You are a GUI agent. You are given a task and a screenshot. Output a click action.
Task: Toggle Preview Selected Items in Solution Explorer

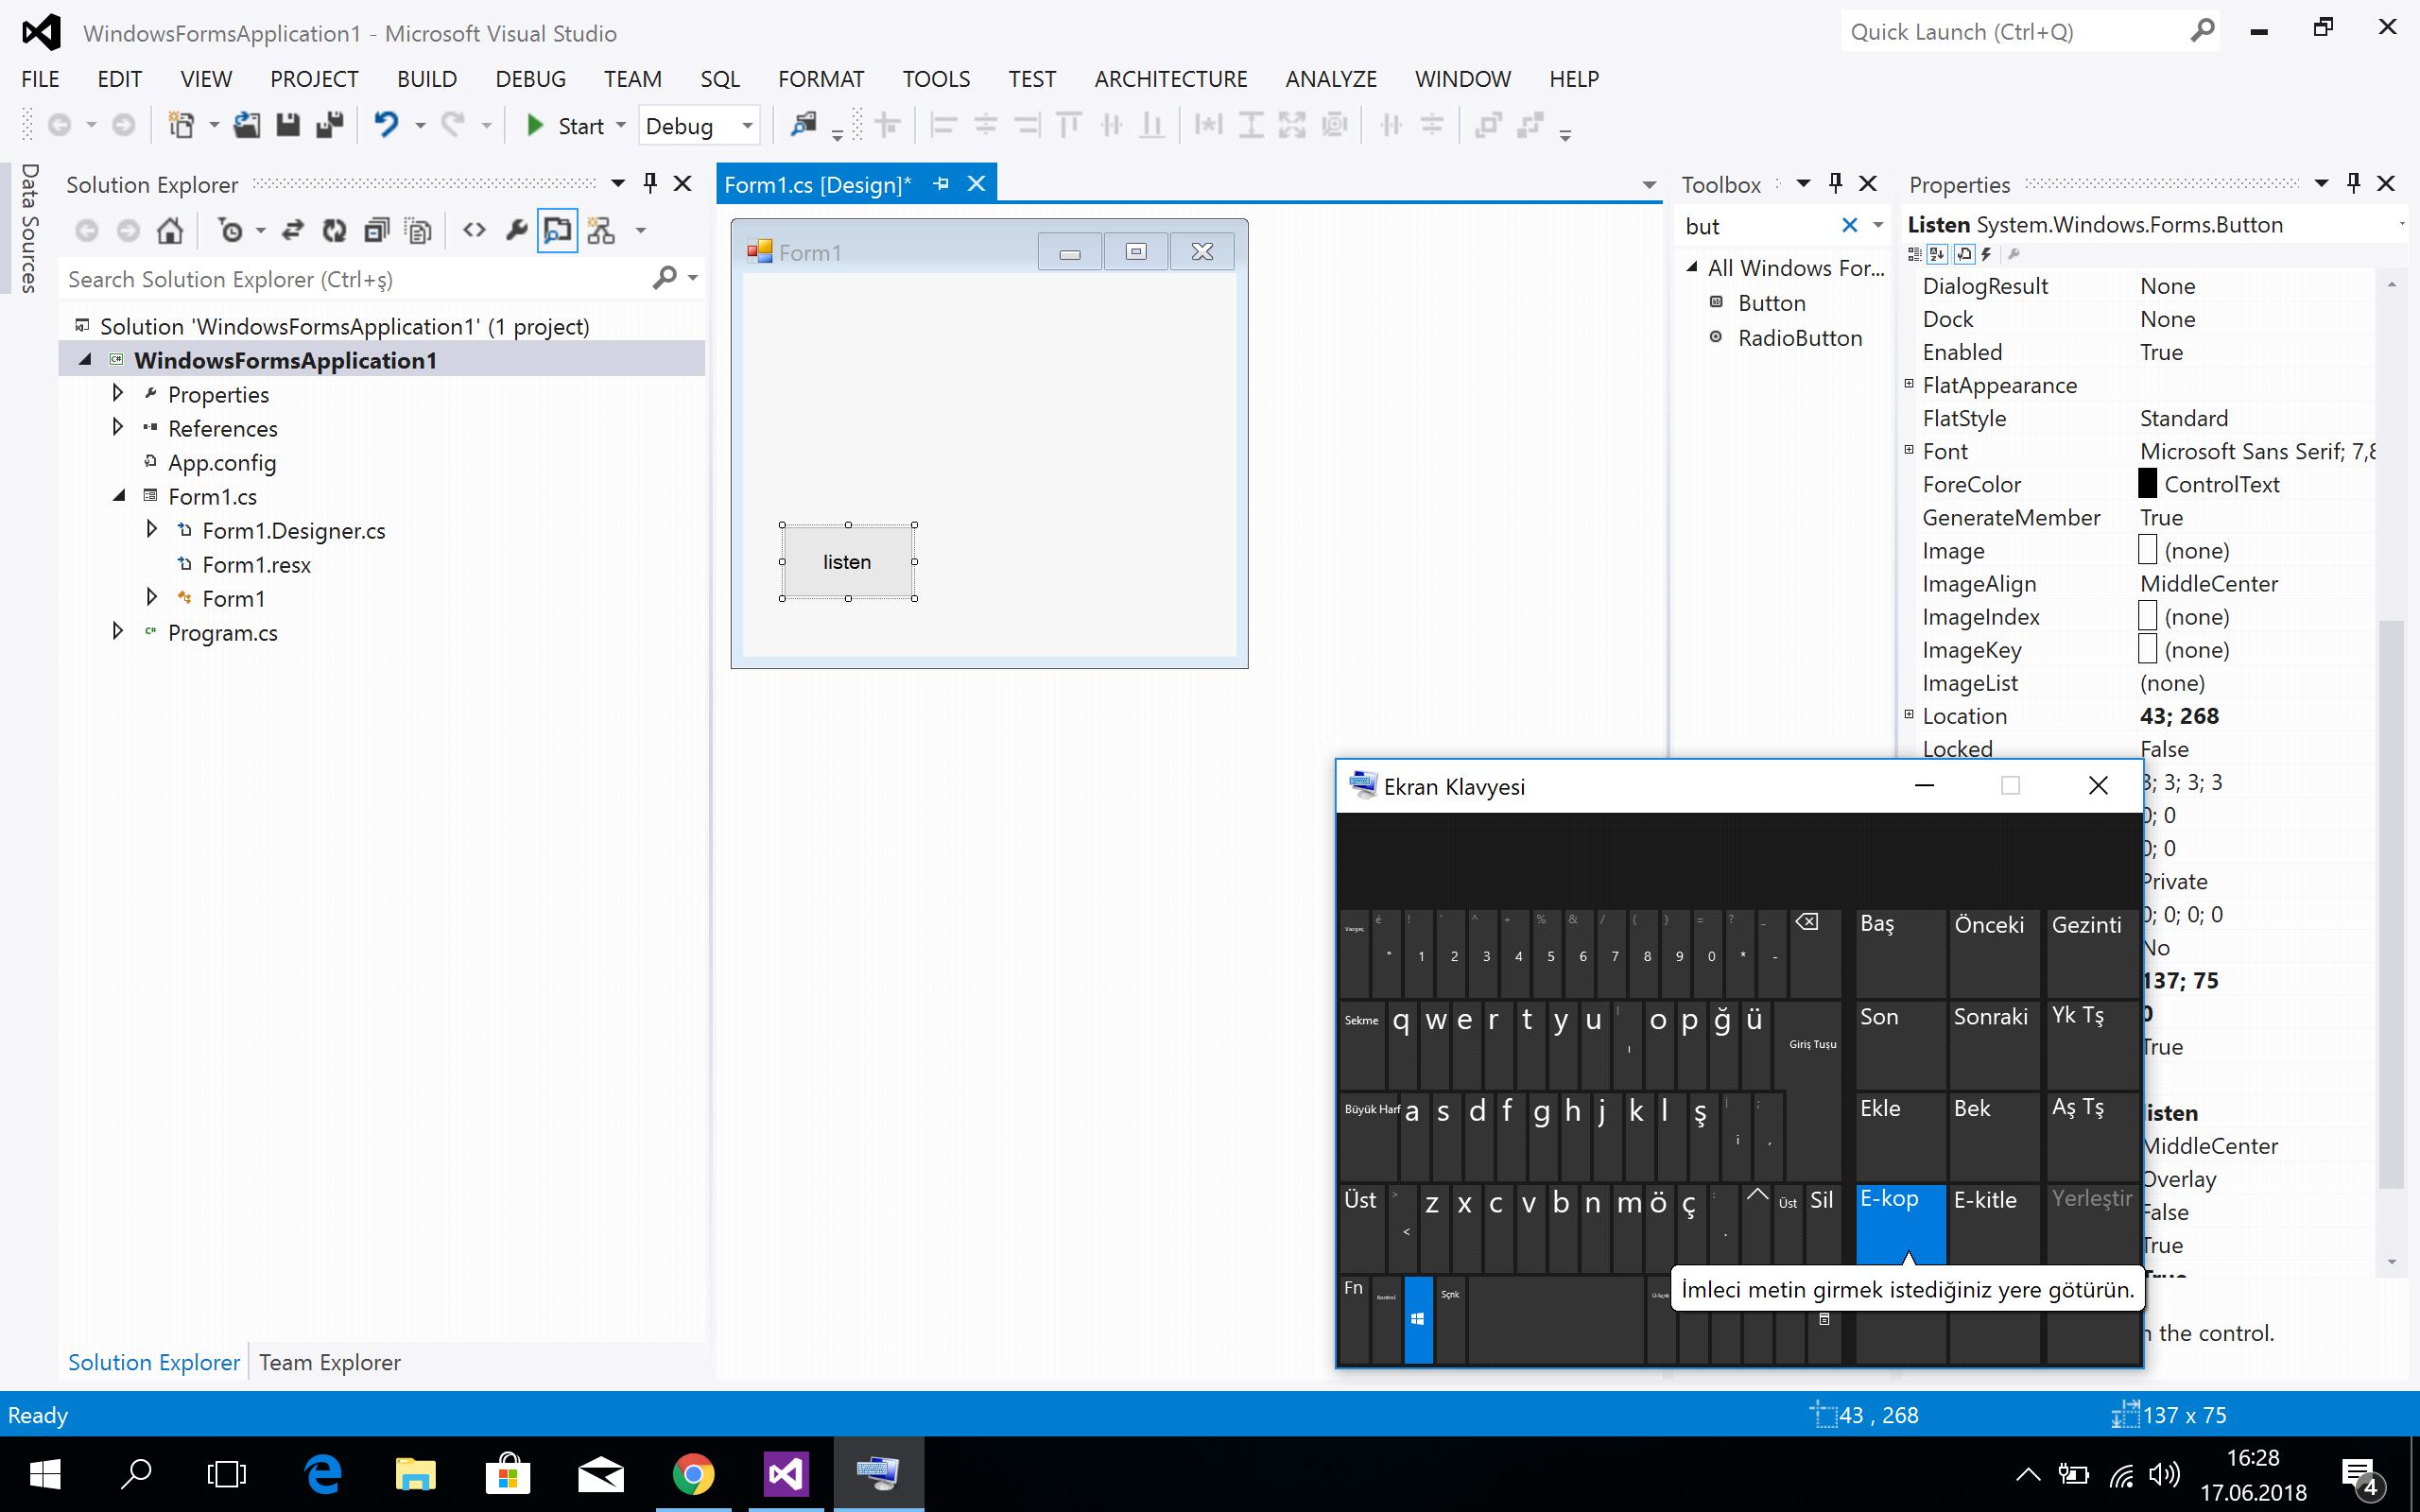[557, 231]
